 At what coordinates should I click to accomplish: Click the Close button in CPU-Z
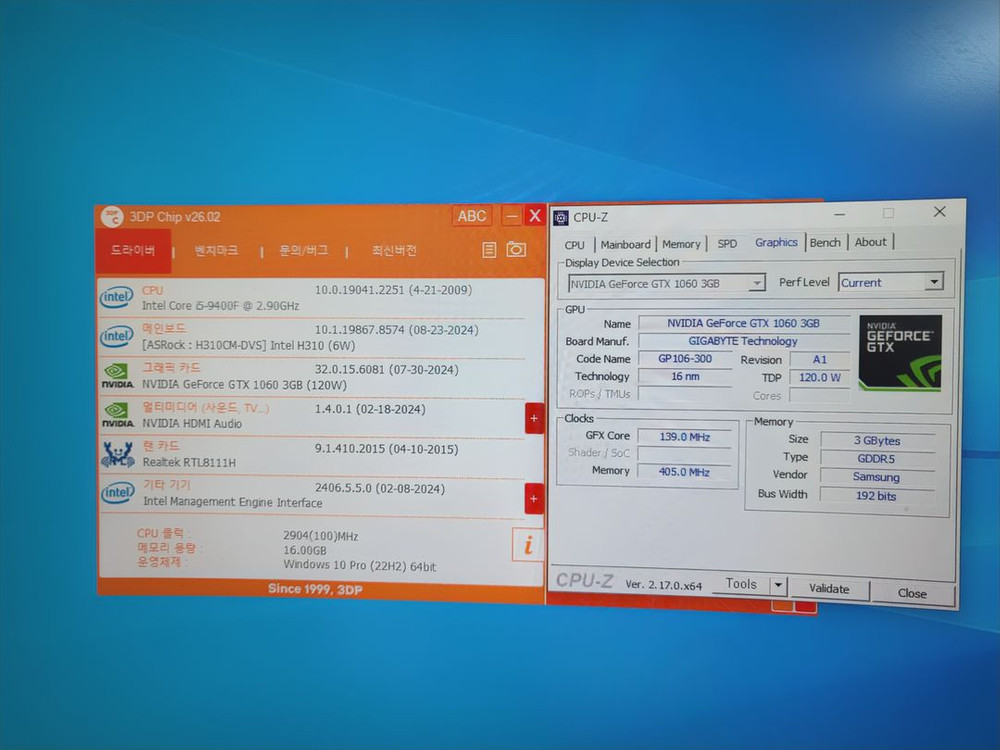click(x=912, y=592)
